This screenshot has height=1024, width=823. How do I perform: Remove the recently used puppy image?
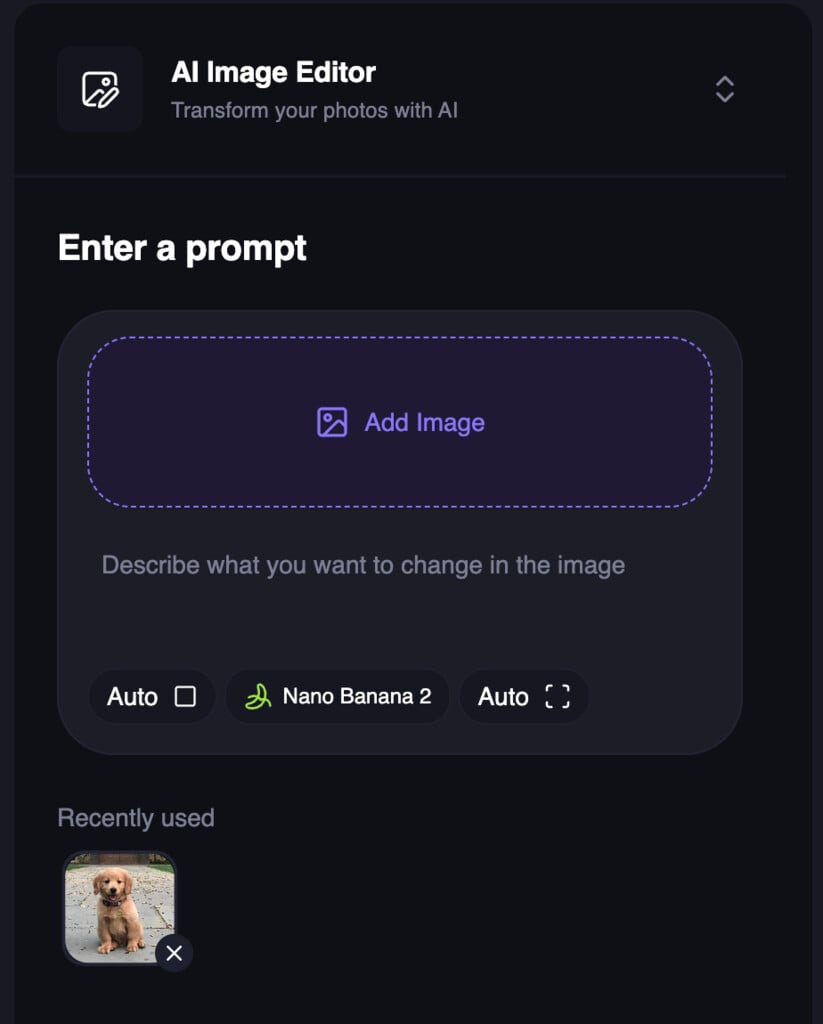(x=174, y=953)
